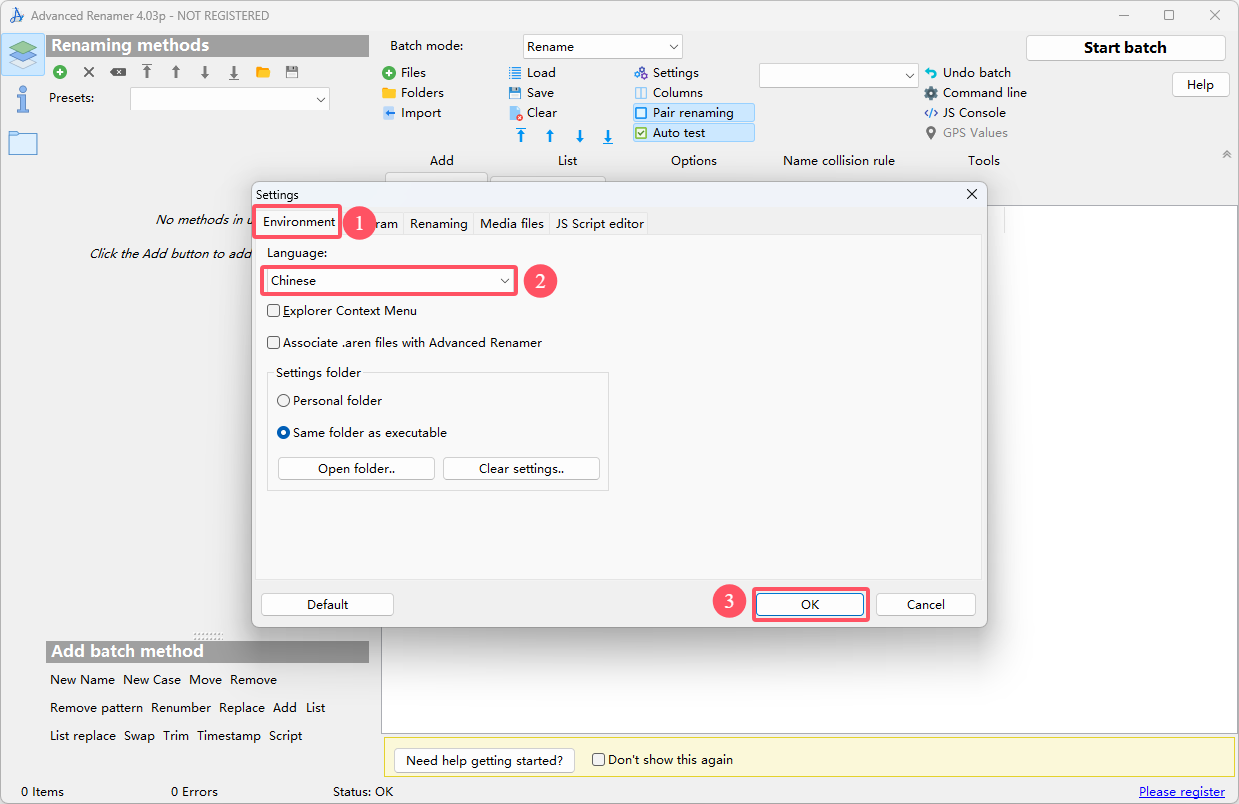The image size is (1239, 804).
Task: Move list item to top blue arrow
Action: (521, 136)
